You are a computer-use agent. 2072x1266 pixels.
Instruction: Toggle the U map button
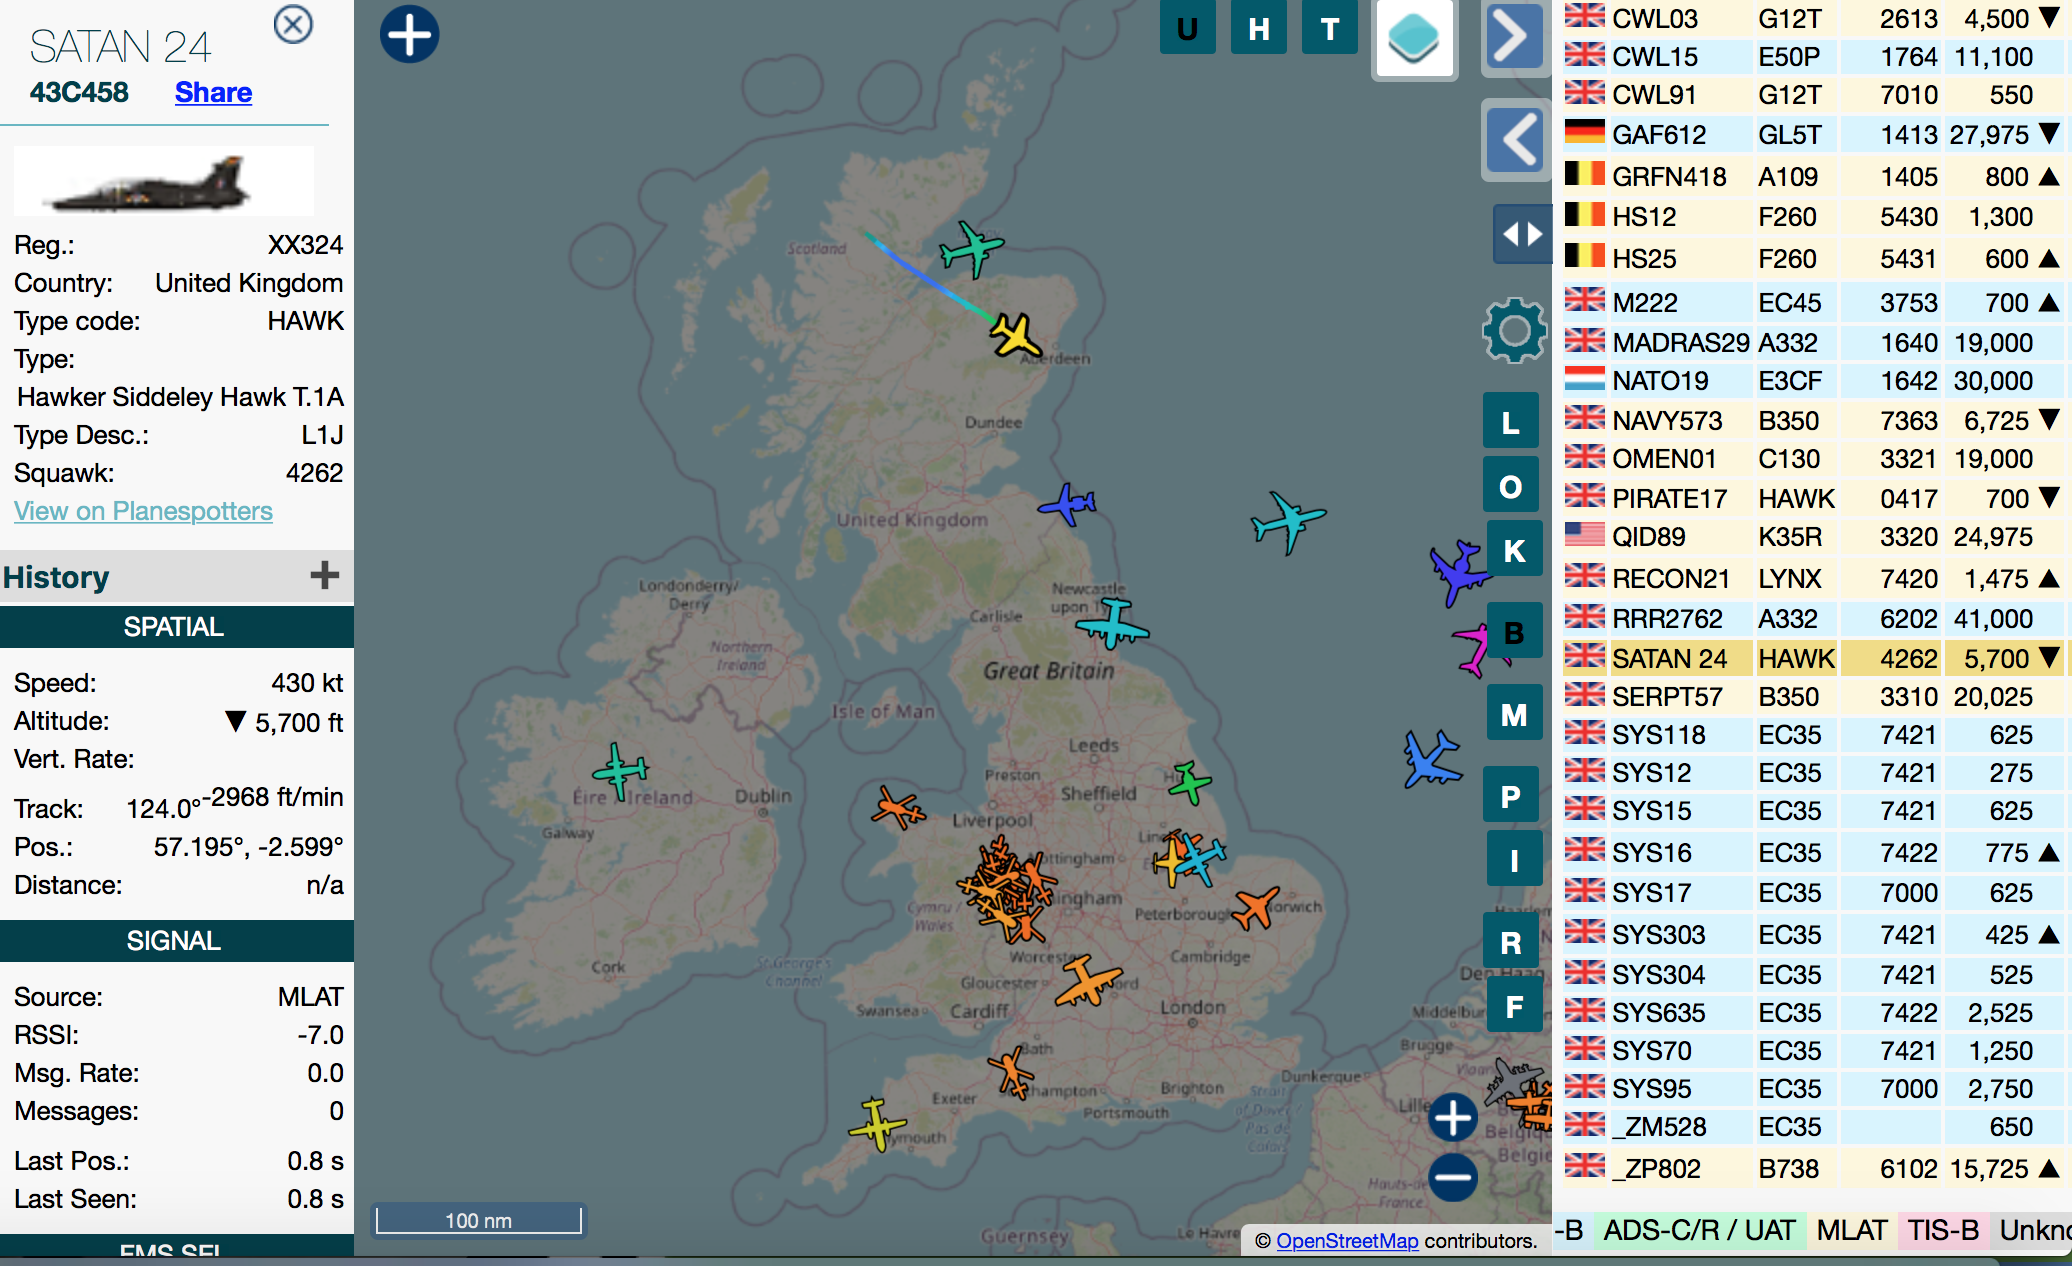click(1187, 27)
